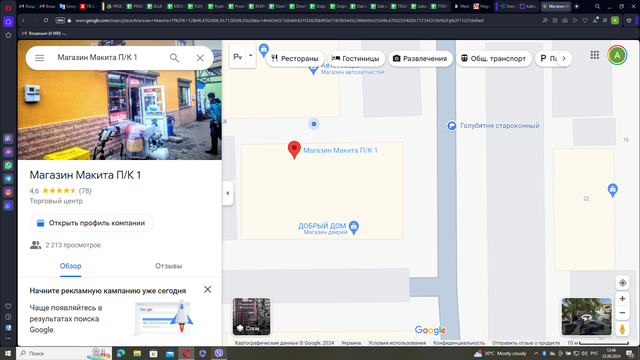The image size is (640, 360).
Task: Clear the search box with X
Action: [200, 58]
